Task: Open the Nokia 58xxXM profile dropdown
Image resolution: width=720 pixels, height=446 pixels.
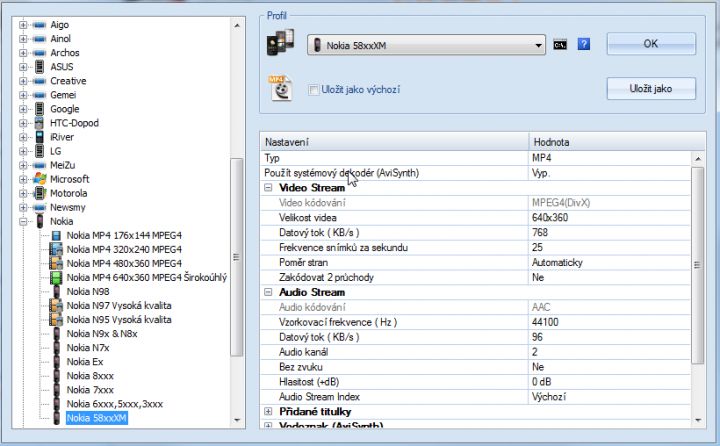Action: pyautogui.click(x=426, y=45)
